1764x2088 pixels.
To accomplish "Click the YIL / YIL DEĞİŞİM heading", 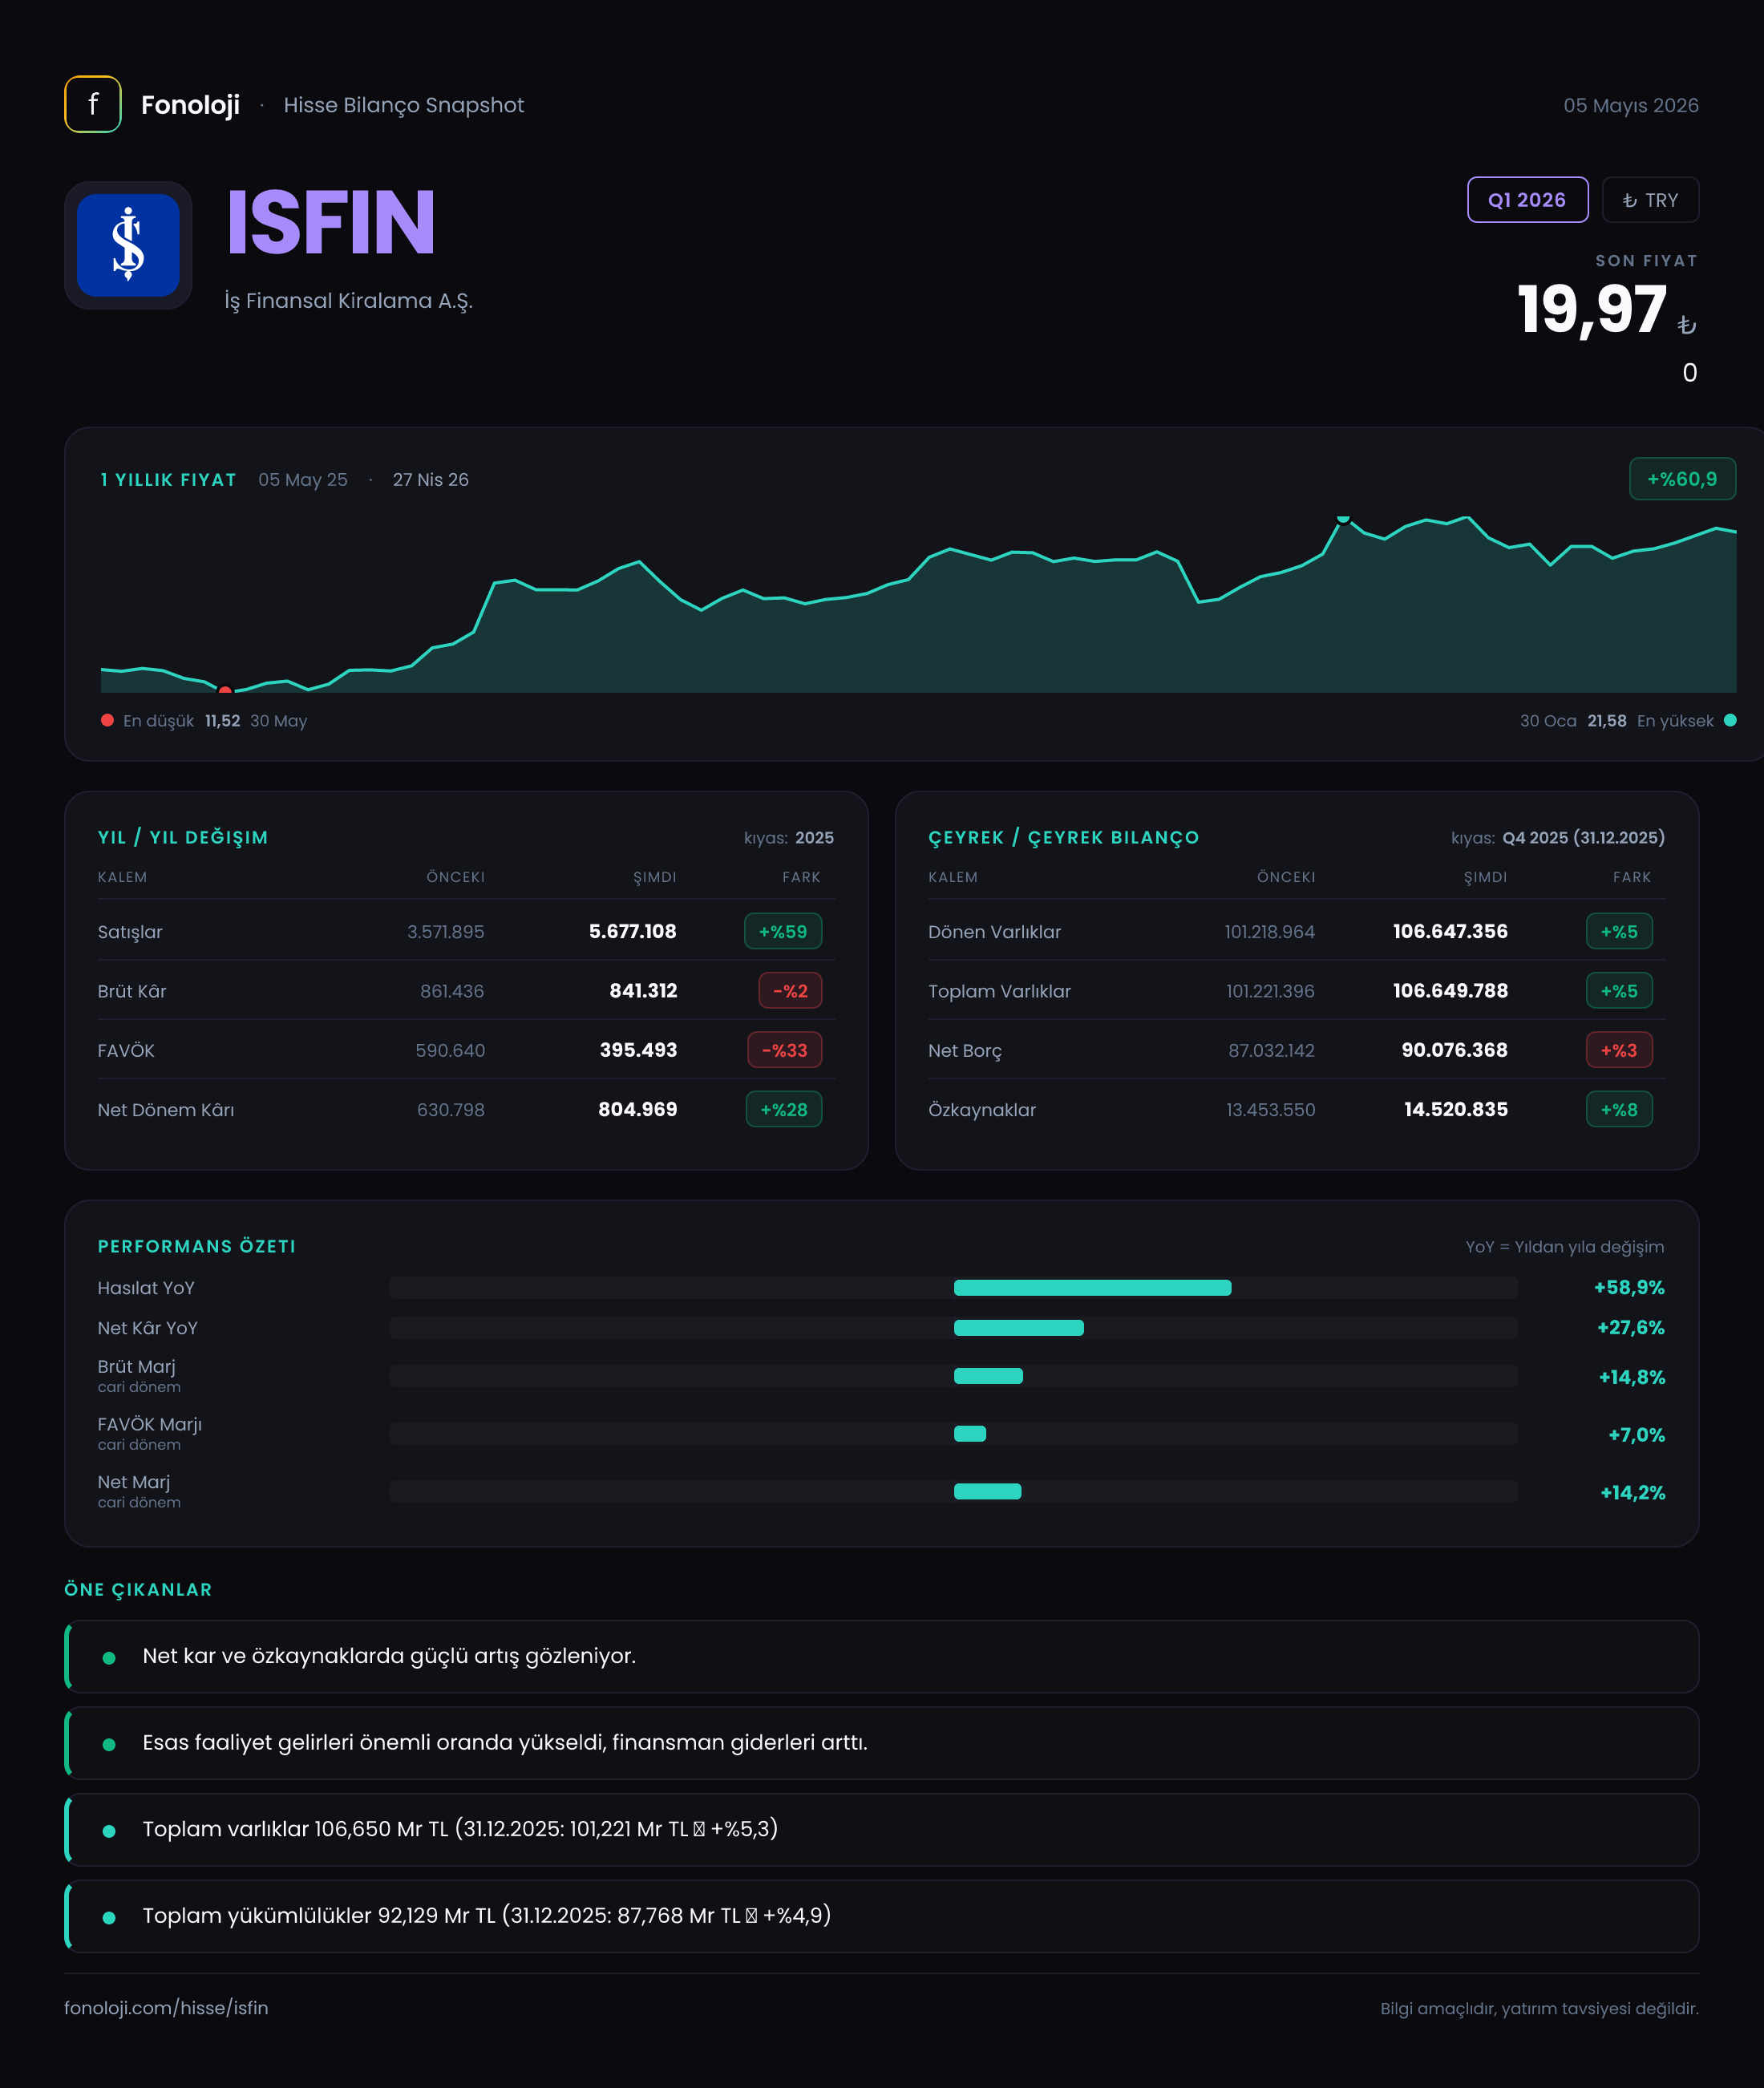I will [x=183, y=837].
